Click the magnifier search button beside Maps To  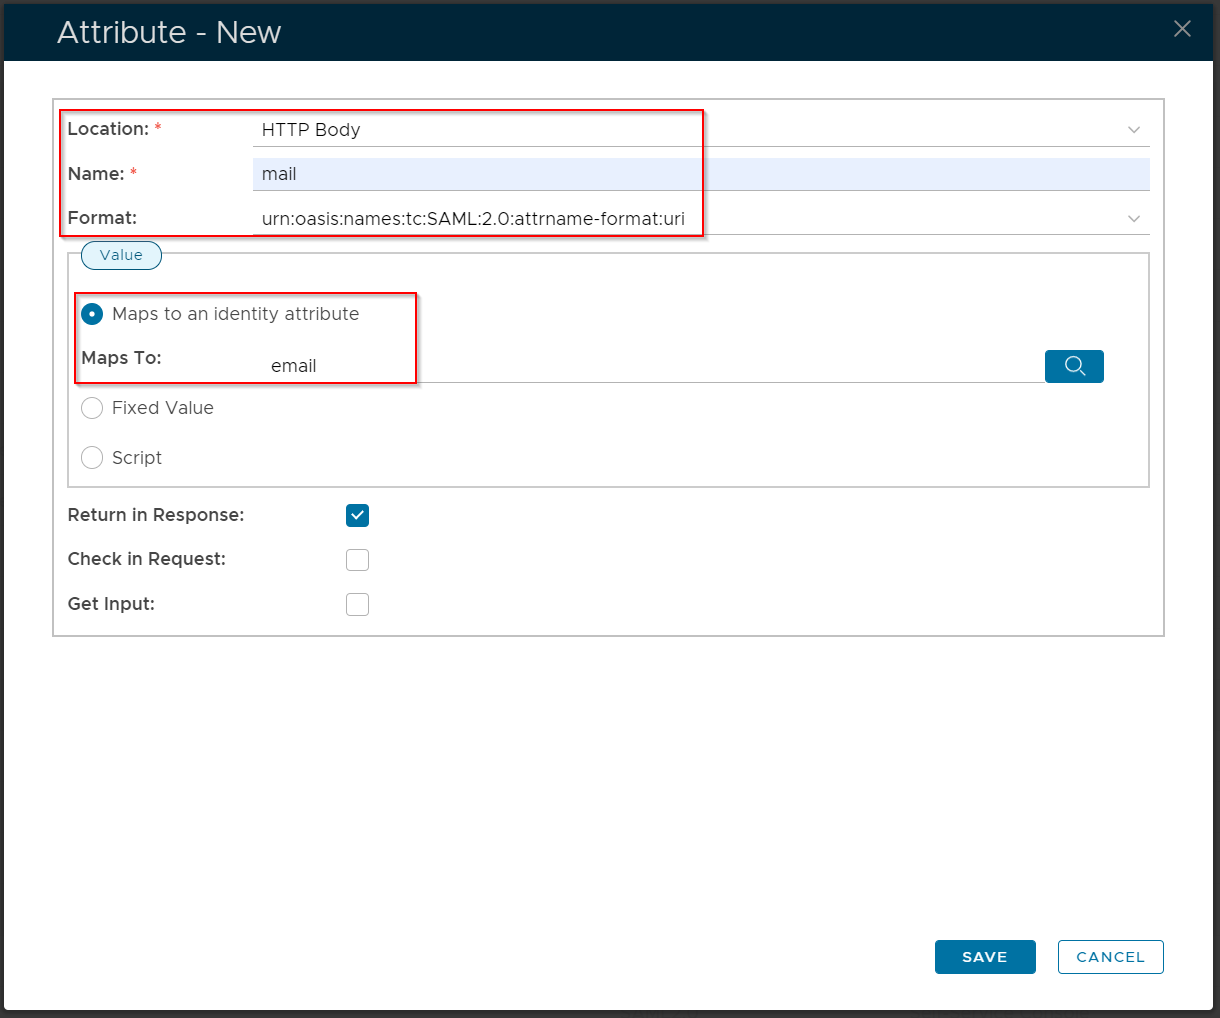tap(1074, 366)
